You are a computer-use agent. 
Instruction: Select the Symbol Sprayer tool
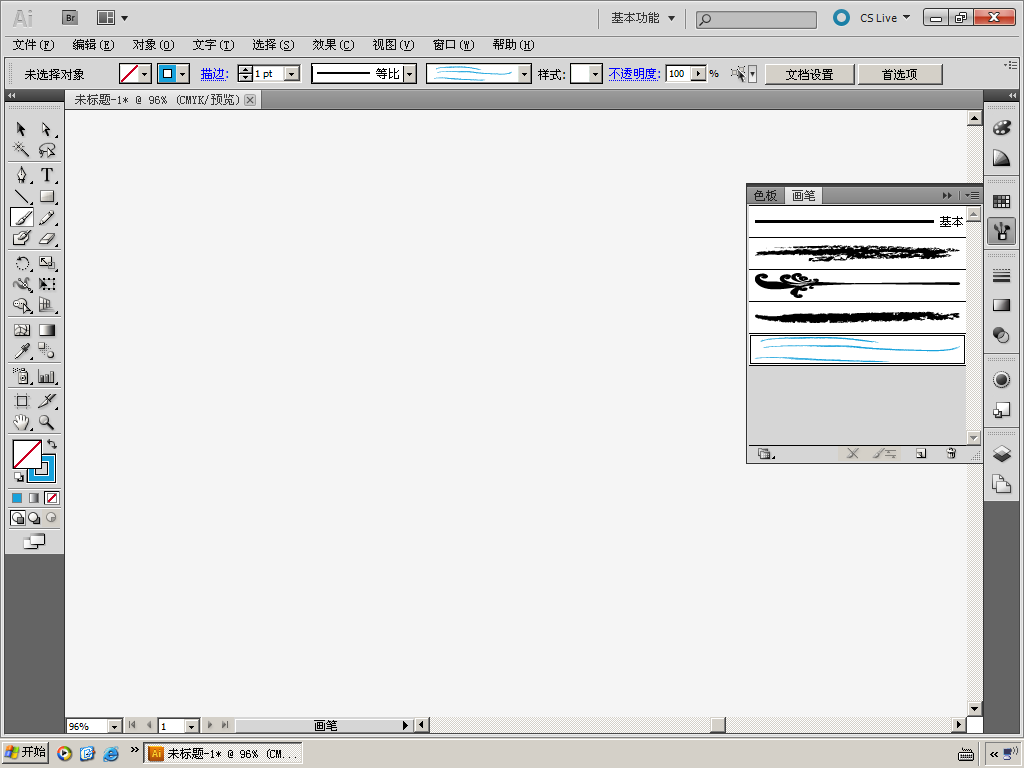click(21, 376)
